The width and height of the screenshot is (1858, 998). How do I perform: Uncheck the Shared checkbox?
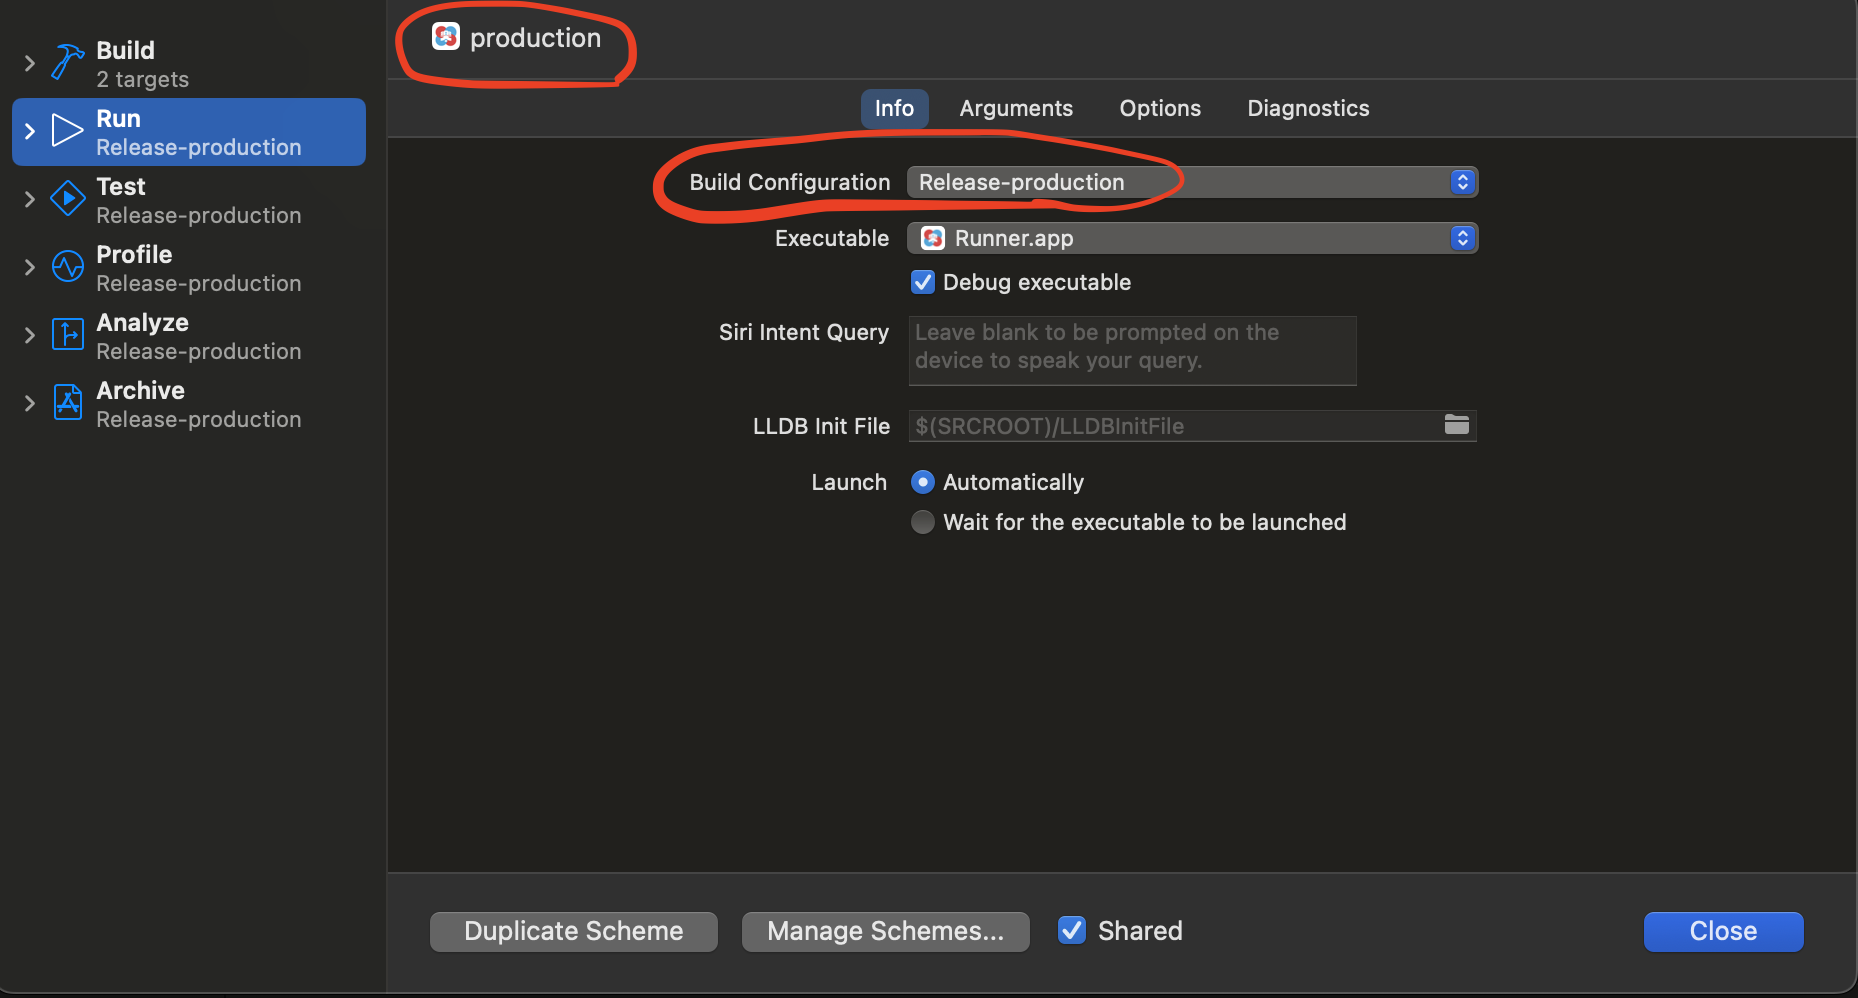click(x=1072, y=930)
